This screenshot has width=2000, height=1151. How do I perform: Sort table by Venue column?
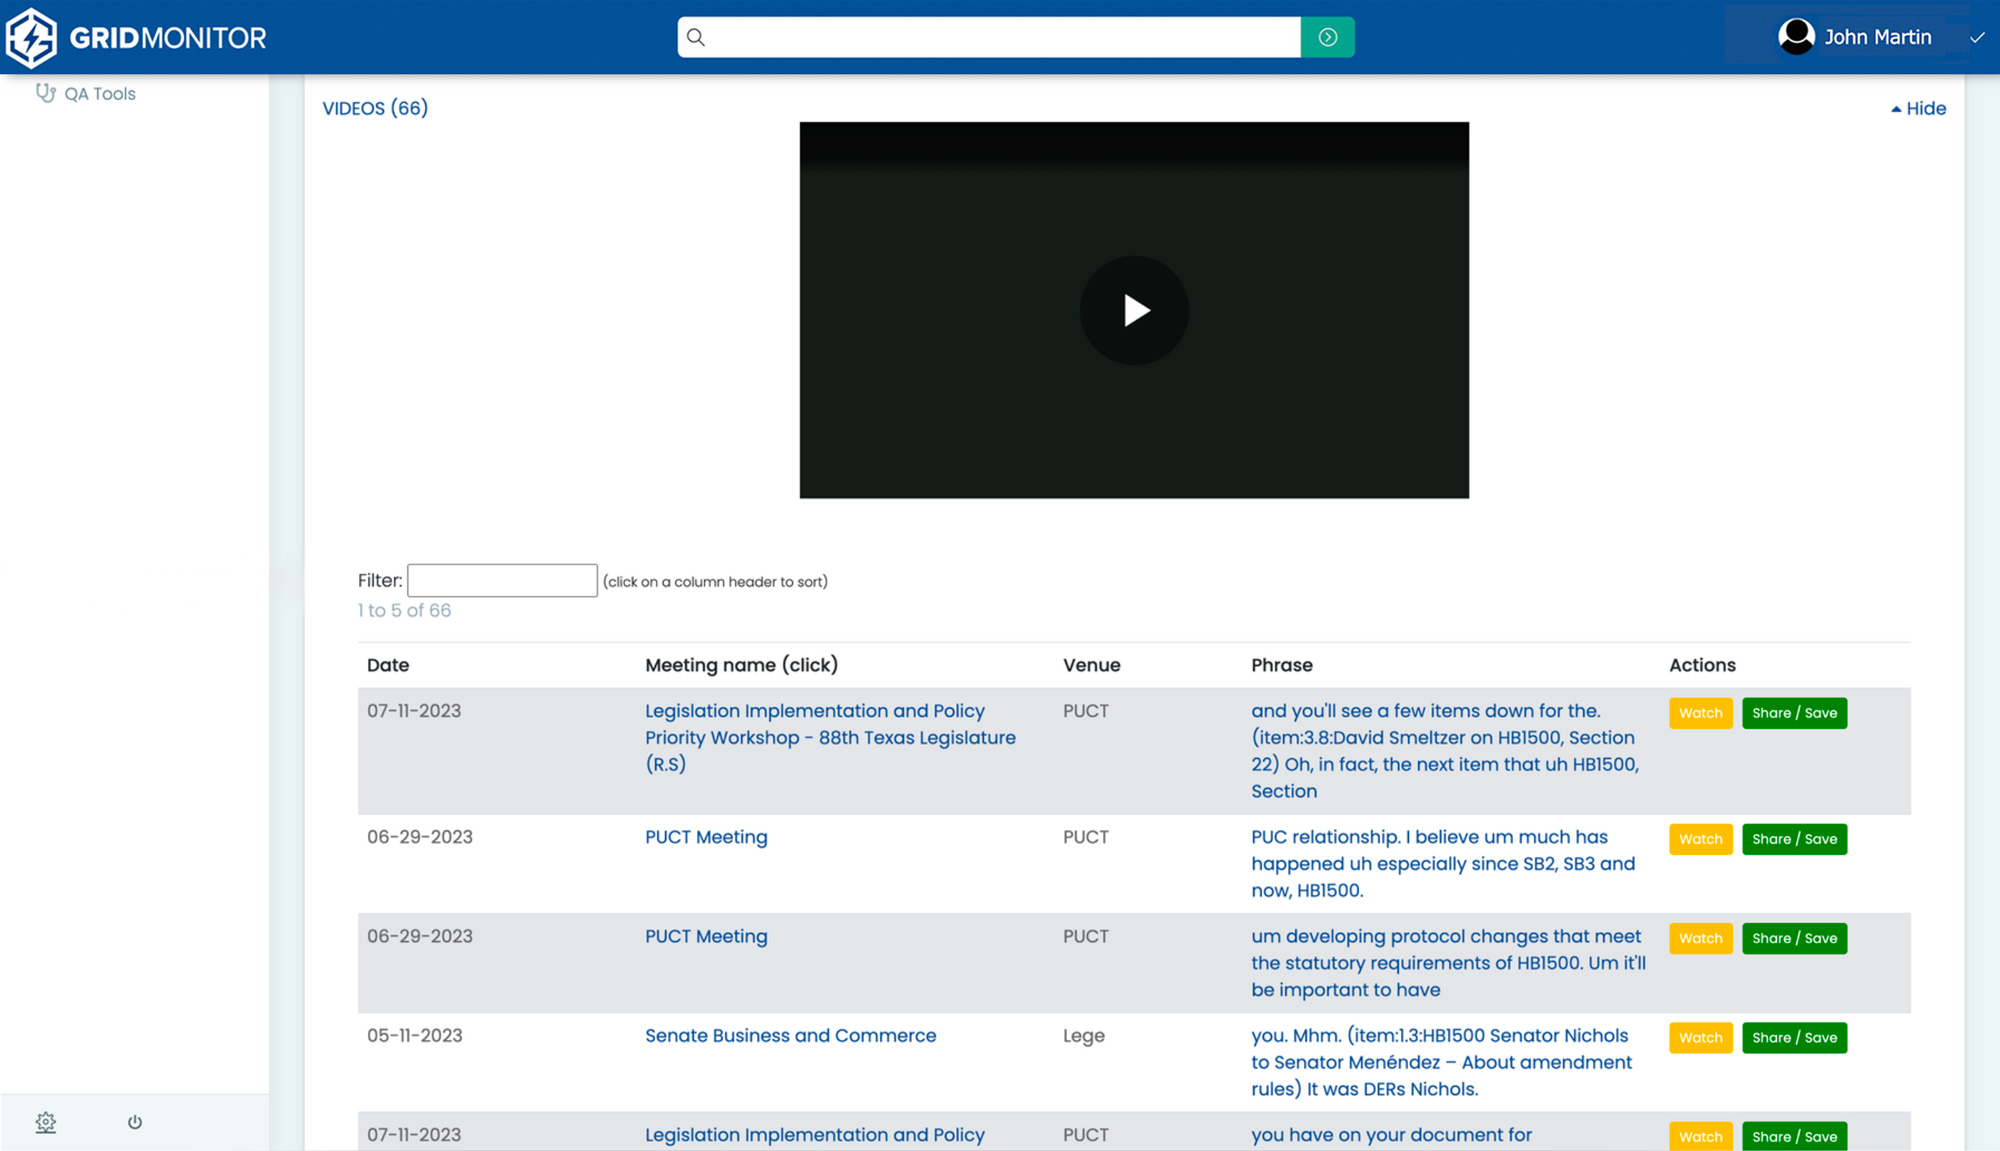pyautogui.click(x=1091, y=665)
